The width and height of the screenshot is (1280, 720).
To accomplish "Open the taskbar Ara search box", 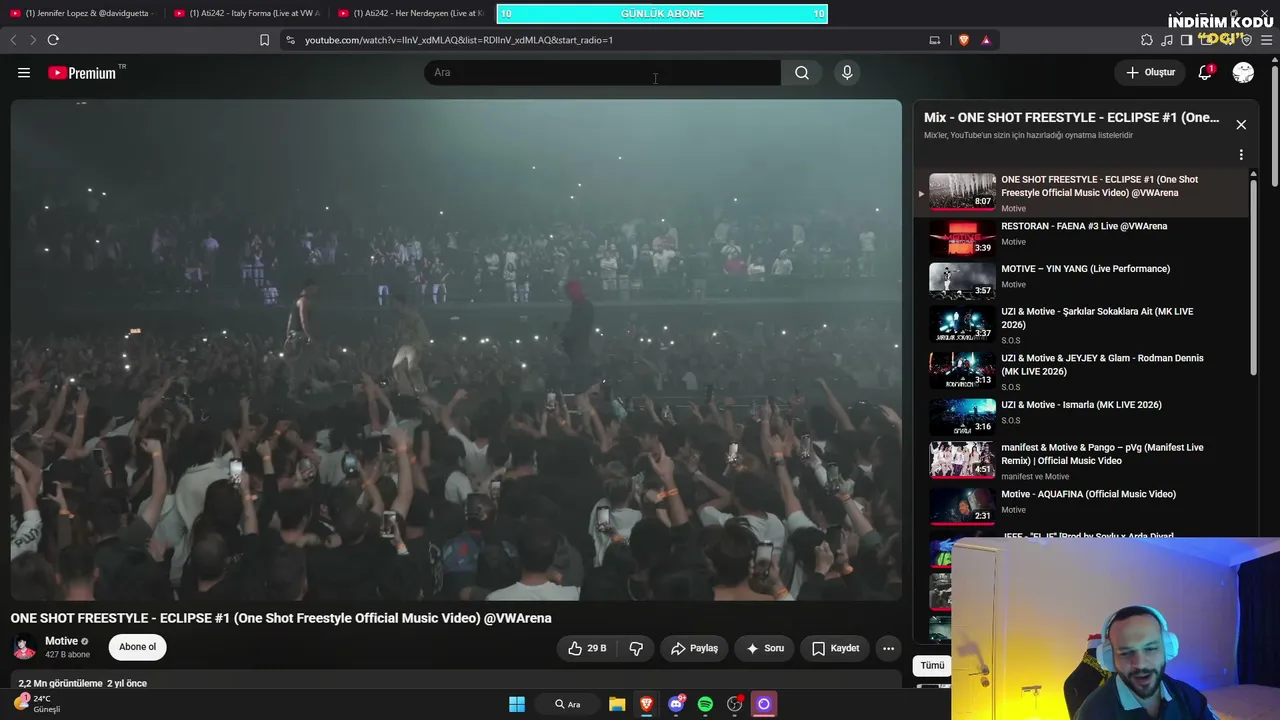I will (568, 704).
